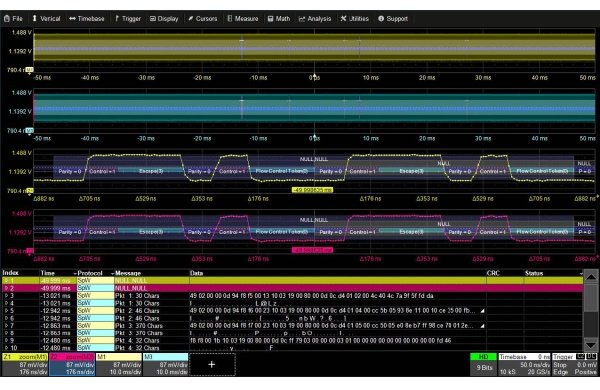This screenshot has height=390, width=600.
Task: Click row 10 time value -12.480 ms
Action: [x=55, y=348]
